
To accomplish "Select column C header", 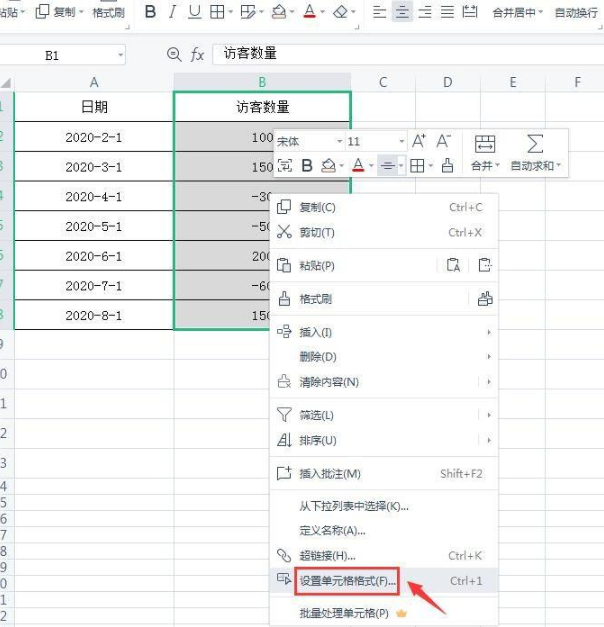I will pyautogui.click(x=383, y=82).
